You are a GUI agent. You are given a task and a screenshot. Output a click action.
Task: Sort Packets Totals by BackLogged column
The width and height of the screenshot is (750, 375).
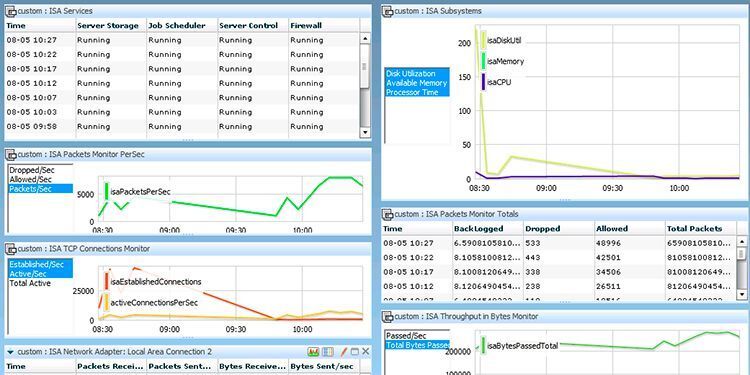(x=488, y=229)
